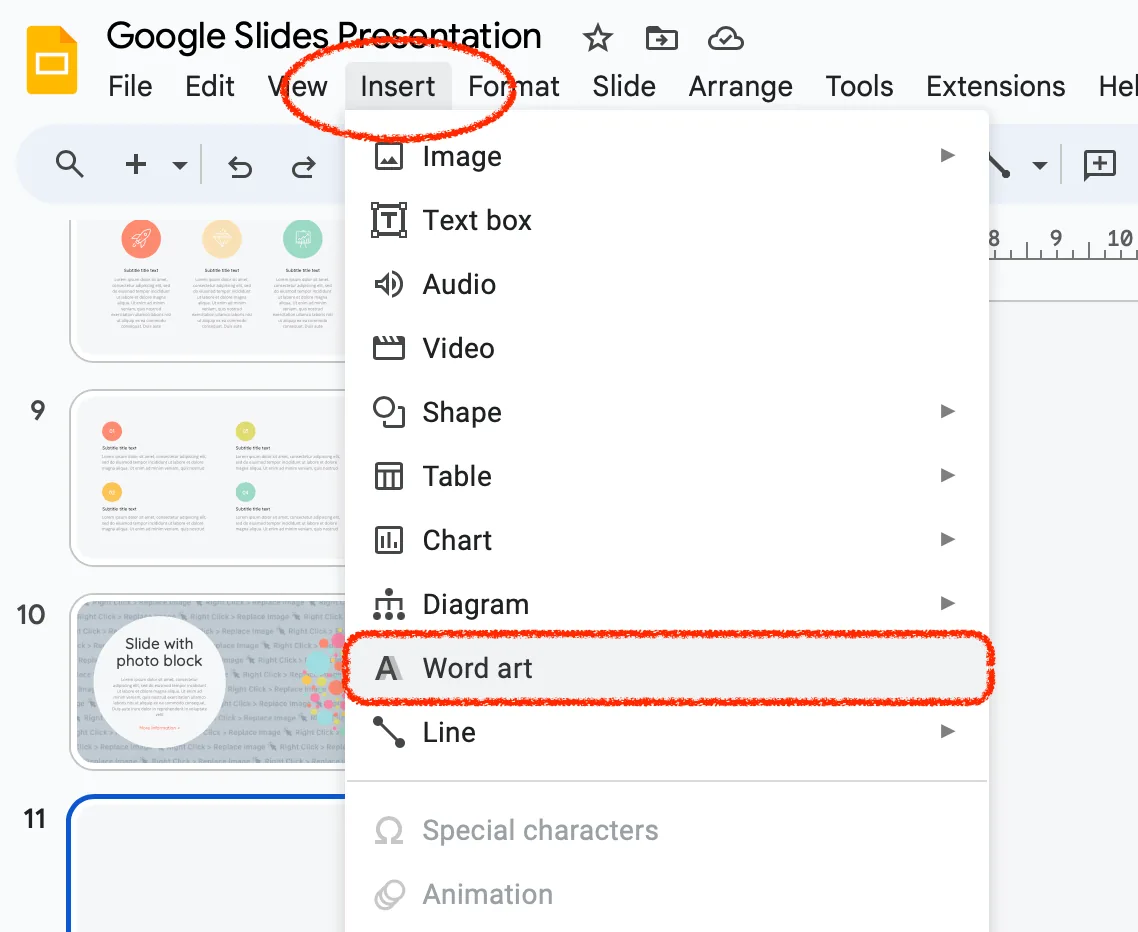
Task: Choose Image from Insert menu
Action: point(666,156)
